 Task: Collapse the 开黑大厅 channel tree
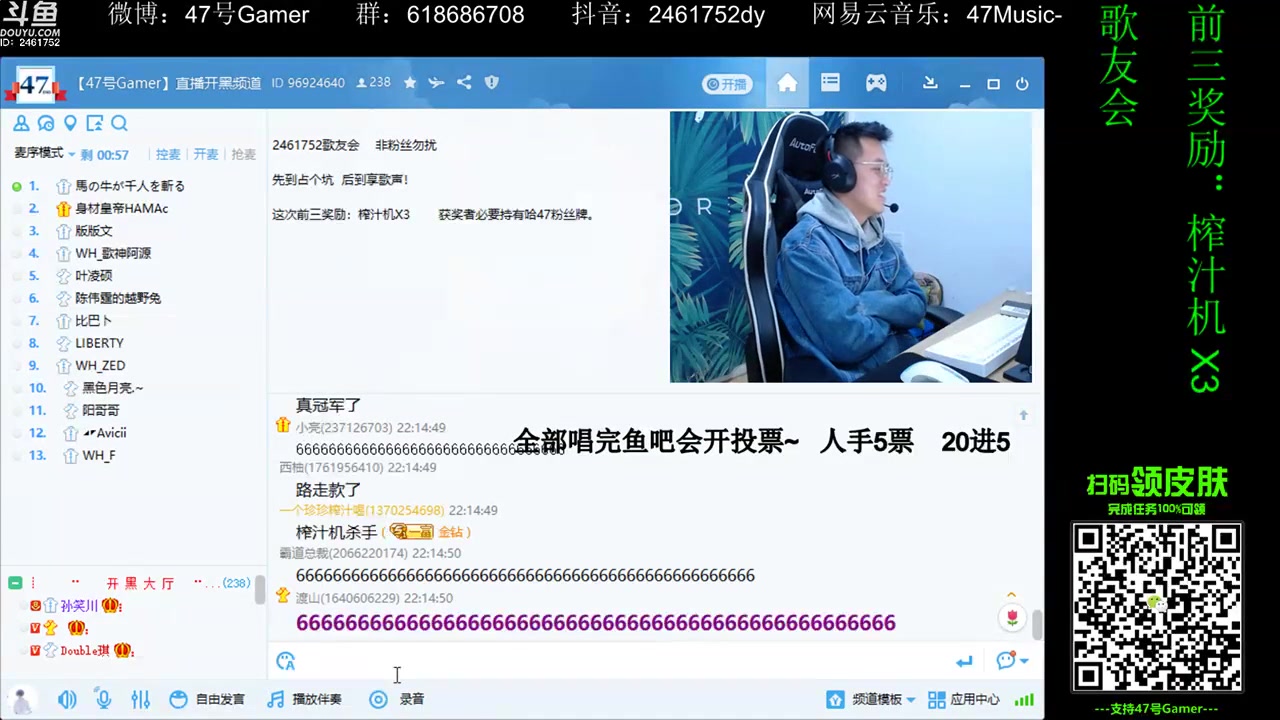[x=15, y=583]
